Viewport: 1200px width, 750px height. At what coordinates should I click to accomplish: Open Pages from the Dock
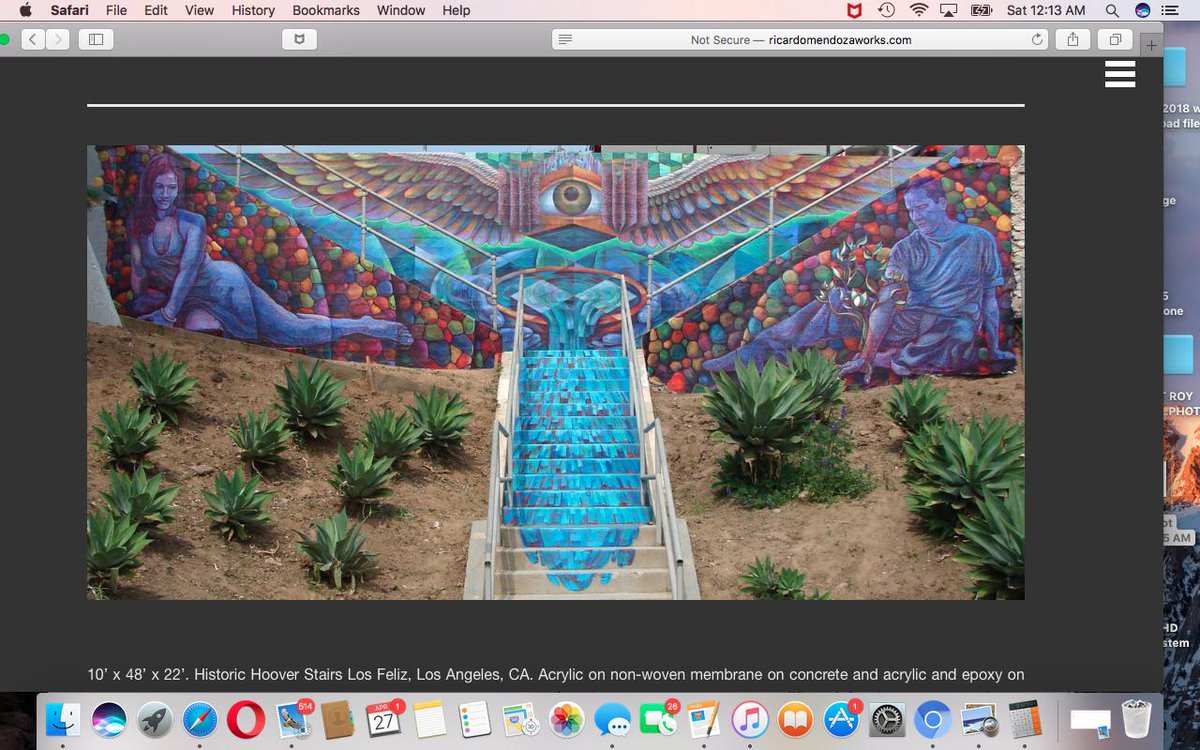704,719
